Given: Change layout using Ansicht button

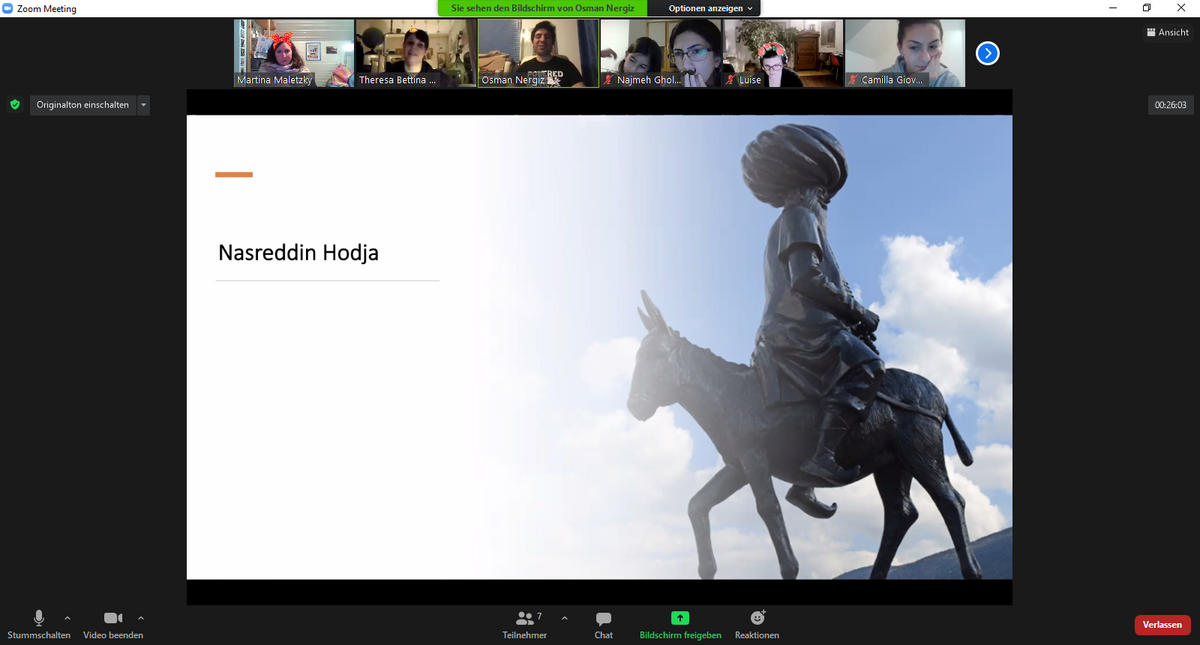Looking at the screenshot, I should pos(1167,32).
